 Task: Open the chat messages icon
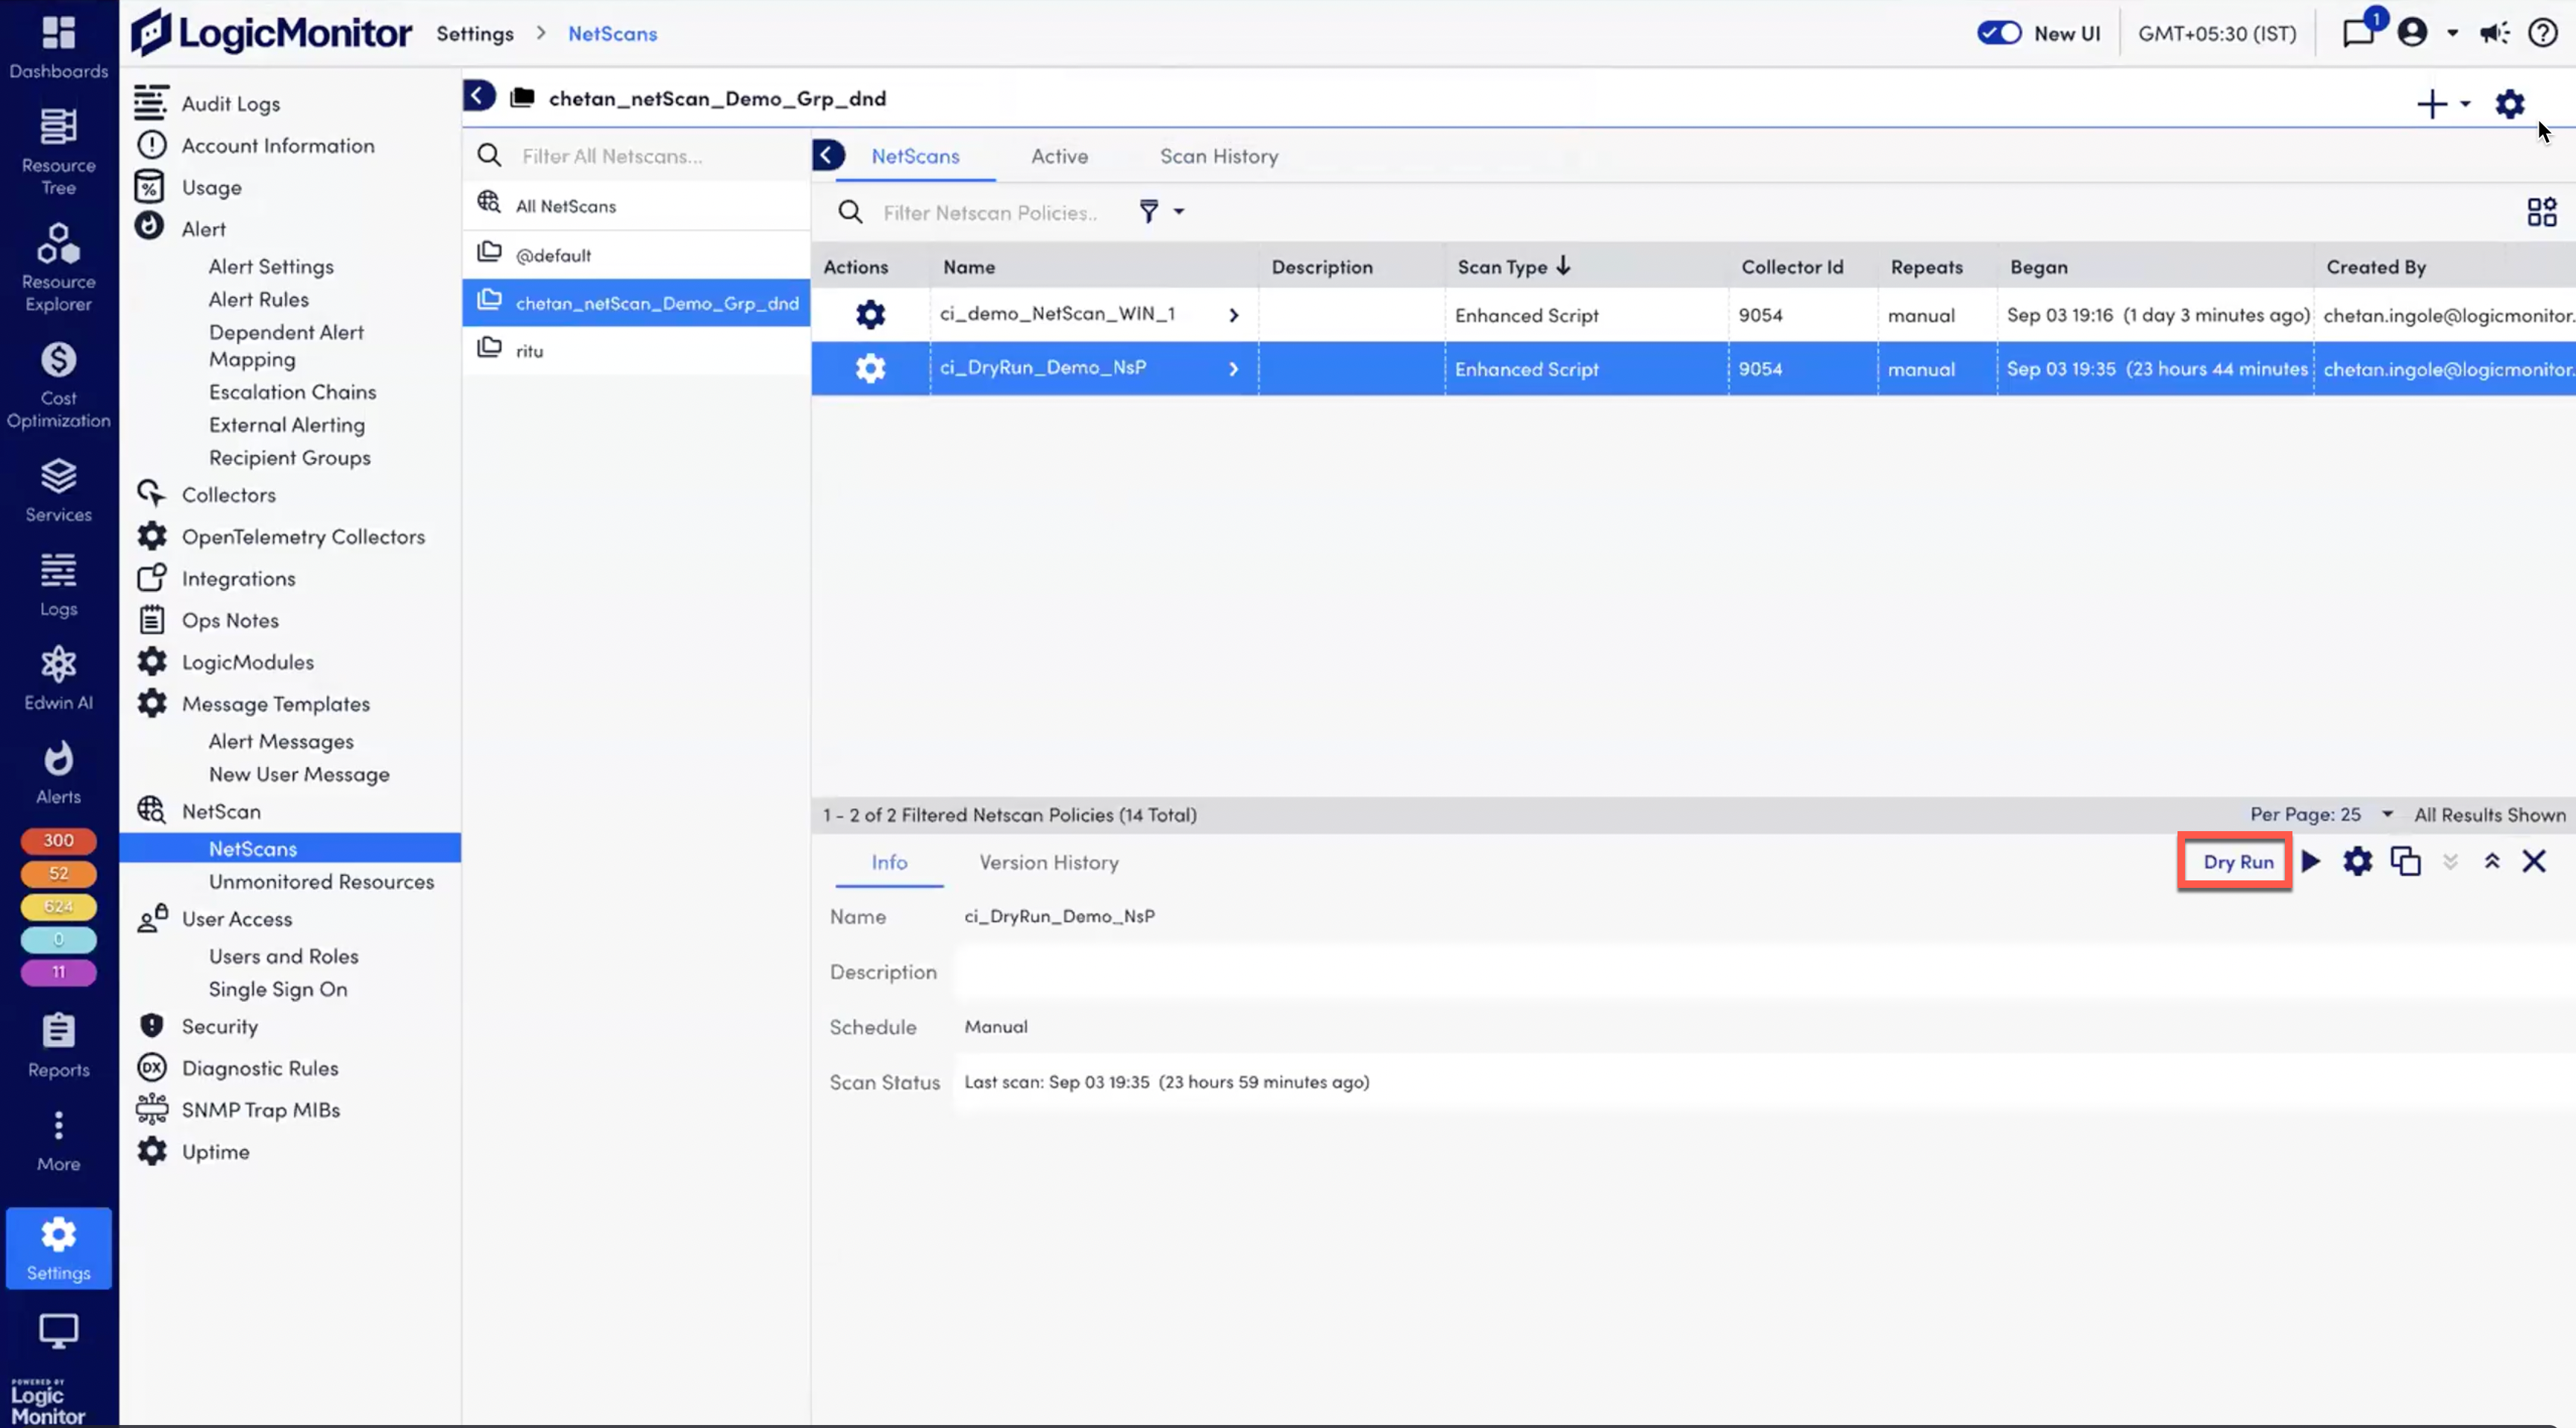pos(2358,33)
